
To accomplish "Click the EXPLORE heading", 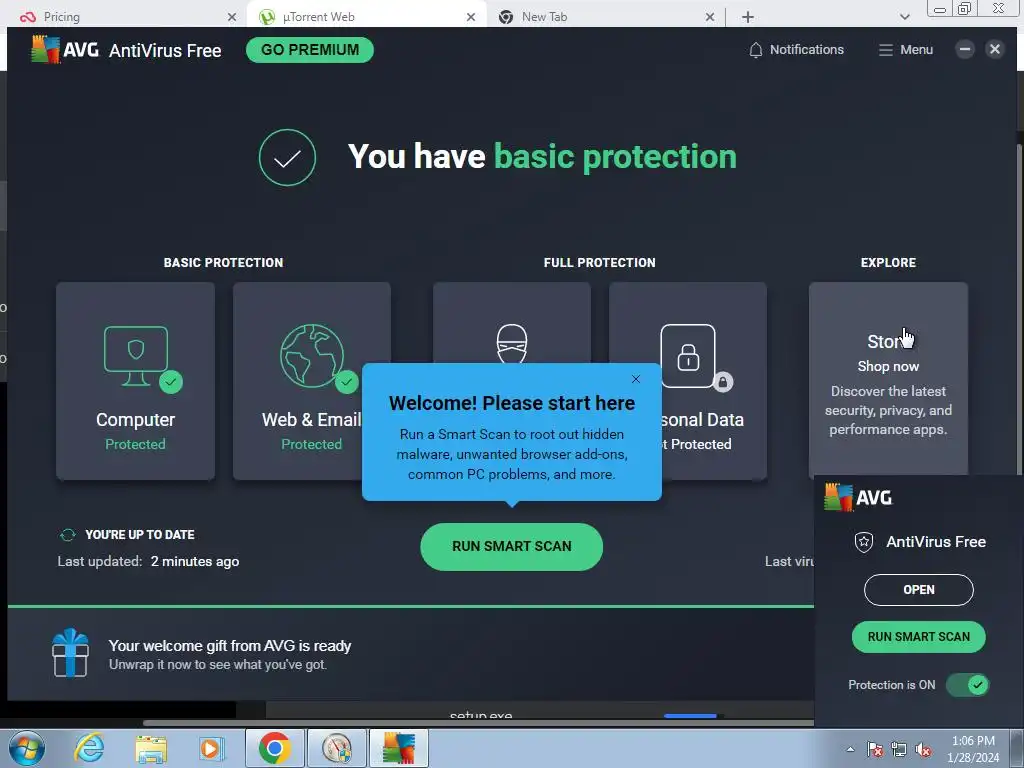I will coord(888,263).
